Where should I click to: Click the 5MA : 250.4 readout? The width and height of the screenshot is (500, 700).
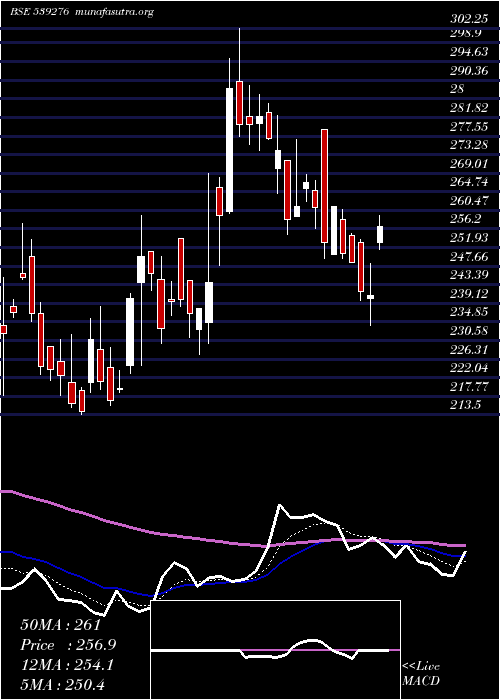[x=62, y=684]
